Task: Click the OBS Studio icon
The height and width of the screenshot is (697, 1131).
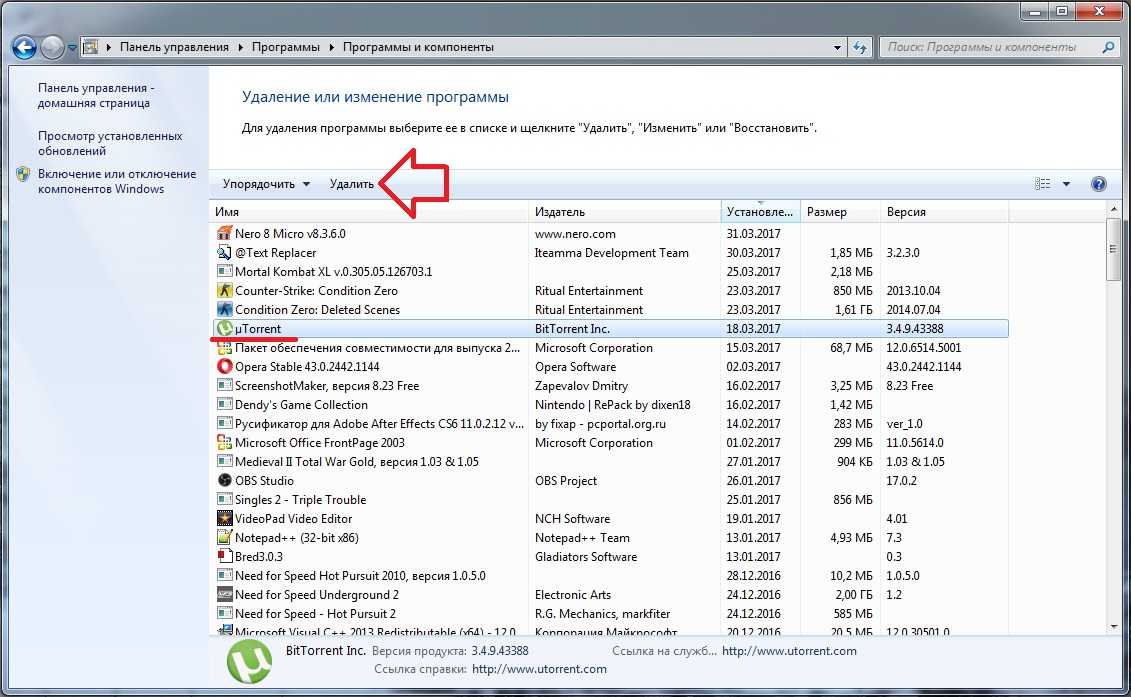Action: [x=224, y=481]
